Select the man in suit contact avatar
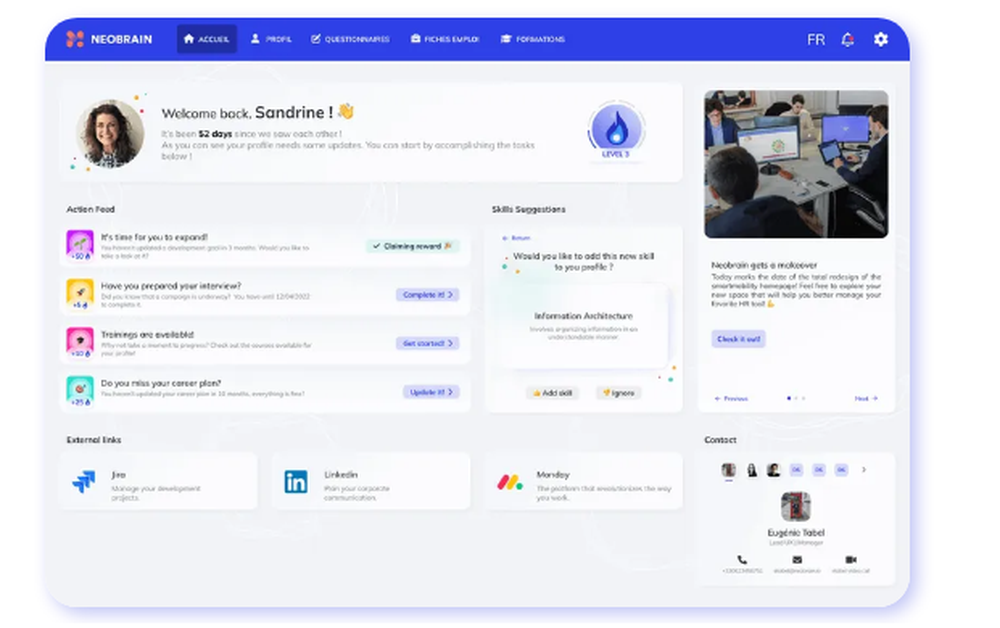 [x=774, y=471]
